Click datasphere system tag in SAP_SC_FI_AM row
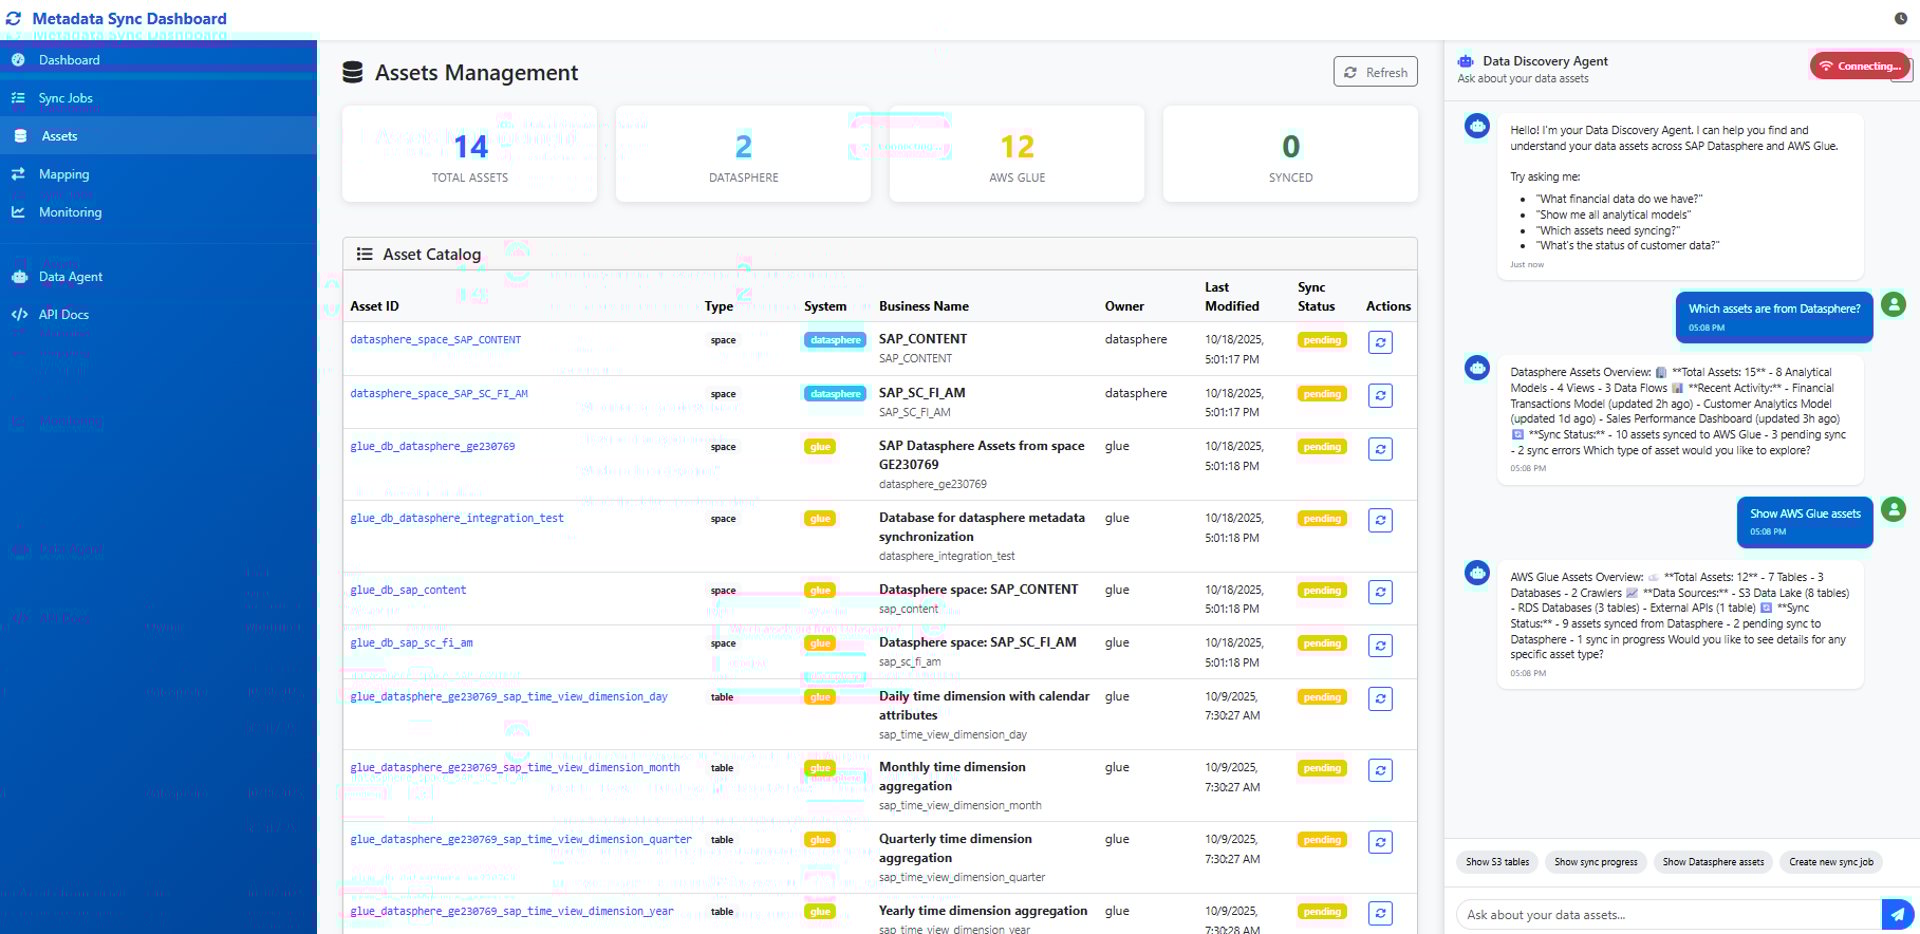This screenshot has height=934, width=1920. (835, 394)
